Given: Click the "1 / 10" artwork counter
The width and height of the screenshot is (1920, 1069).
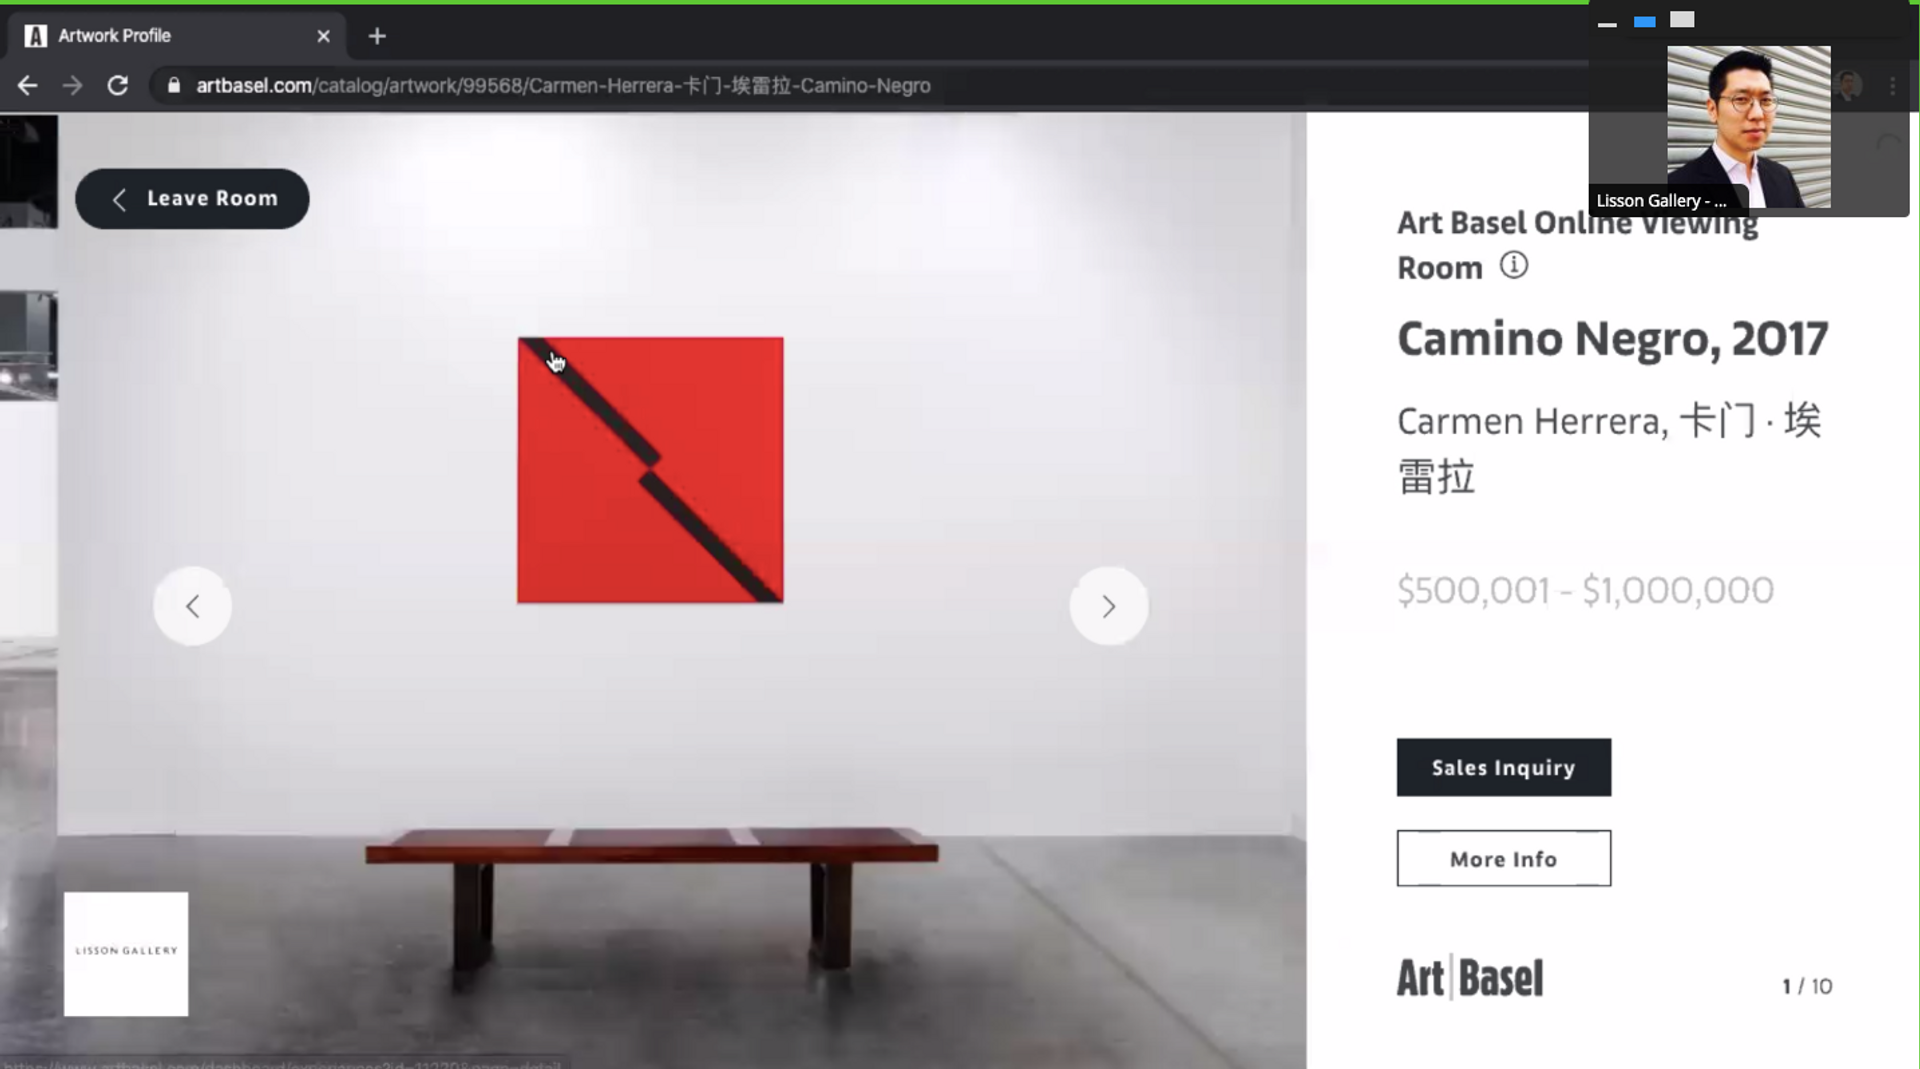Looking at the screenshot, I should click(1807, 986).
